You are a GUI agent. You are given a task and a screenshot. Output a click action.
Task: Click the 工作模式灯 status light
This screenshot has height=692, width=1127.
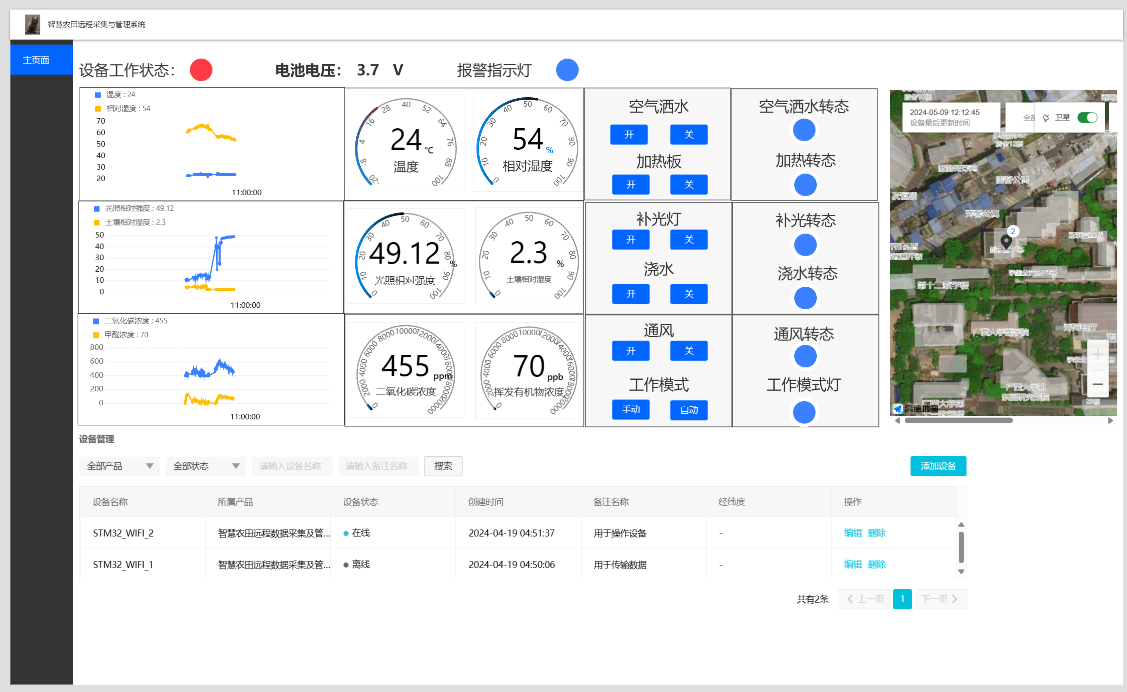tap(804, 412)
